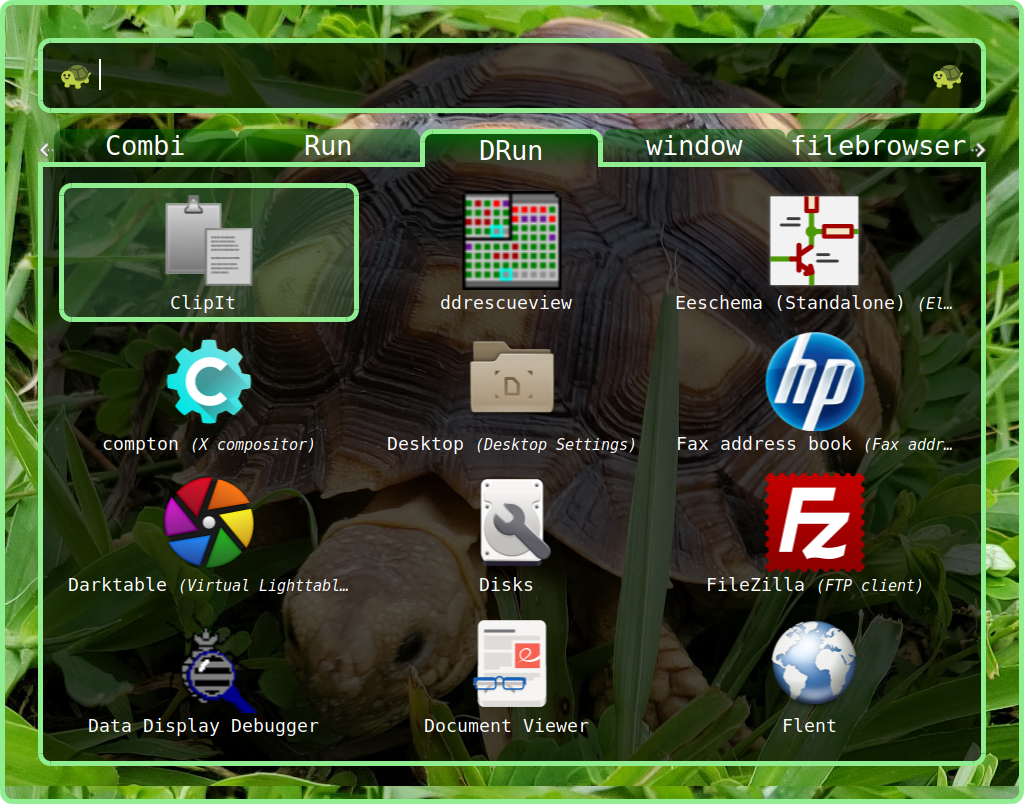The width and height of the screenshot is (1024, 804).
Task: Launch the Disks utility icon
Action: (x=512, y=522)
